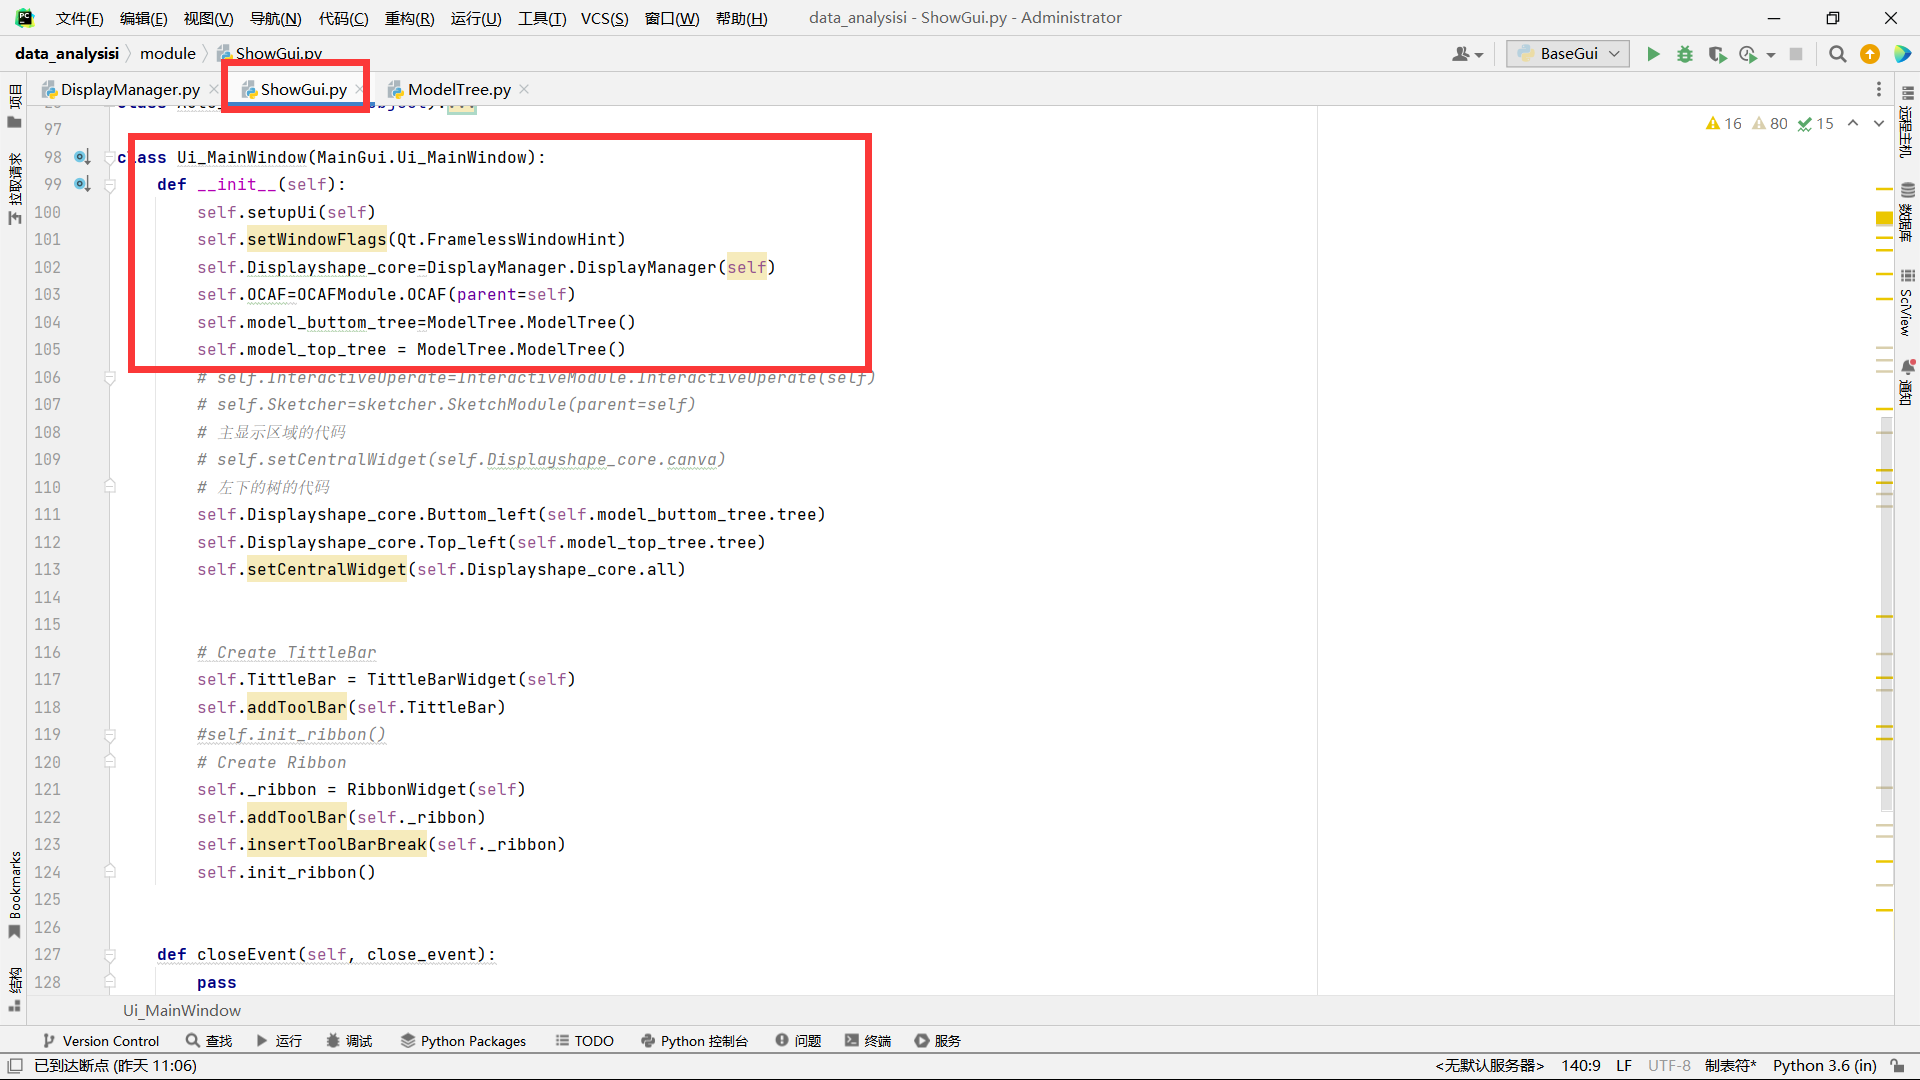Expand profiler run options arrow
The height and width of the screenshot is (1080, 1920).
[x=1771, y=55]
